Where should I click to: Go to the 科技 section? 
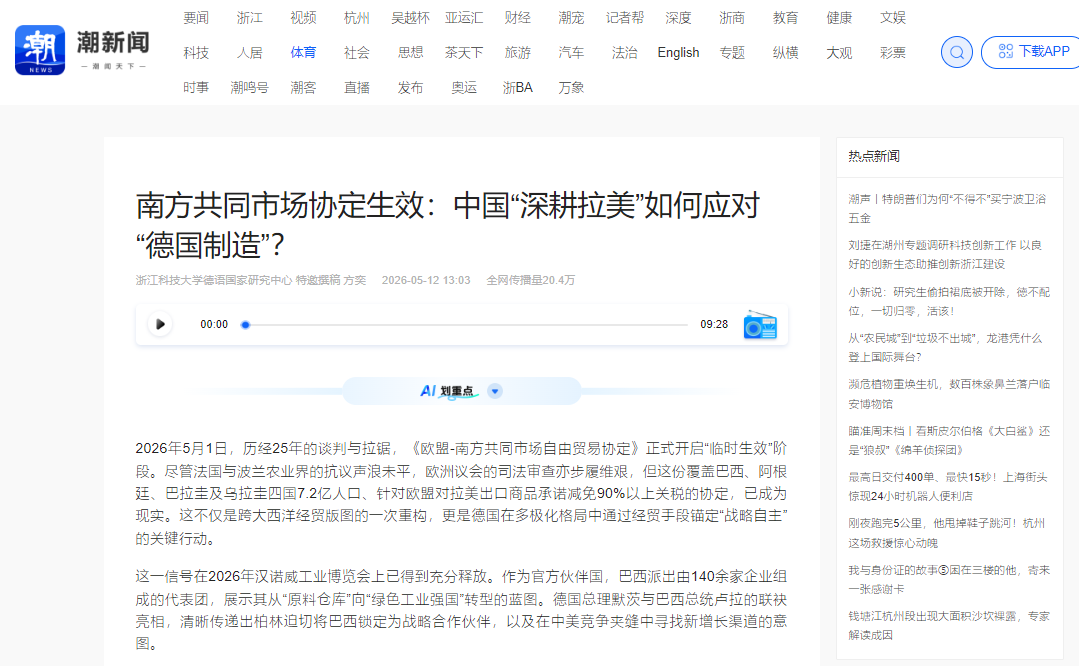[196, 53]
